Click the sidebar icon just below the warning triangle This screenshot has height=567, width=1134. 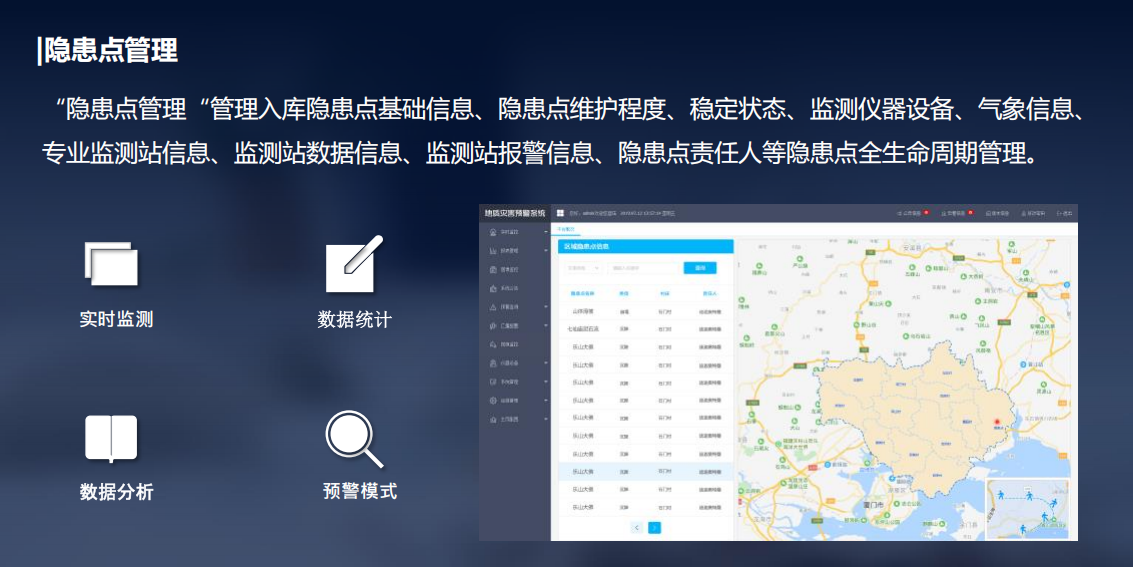pos(493,325)
